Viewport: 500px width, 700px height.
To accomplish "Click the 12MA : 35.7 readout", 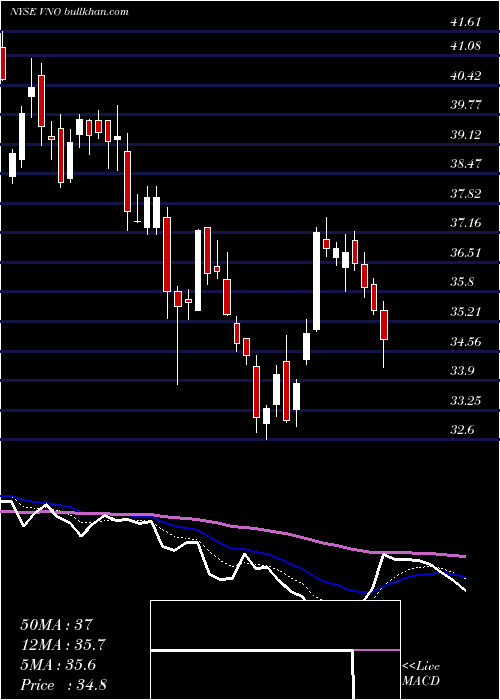I will [x=63, y=645].
